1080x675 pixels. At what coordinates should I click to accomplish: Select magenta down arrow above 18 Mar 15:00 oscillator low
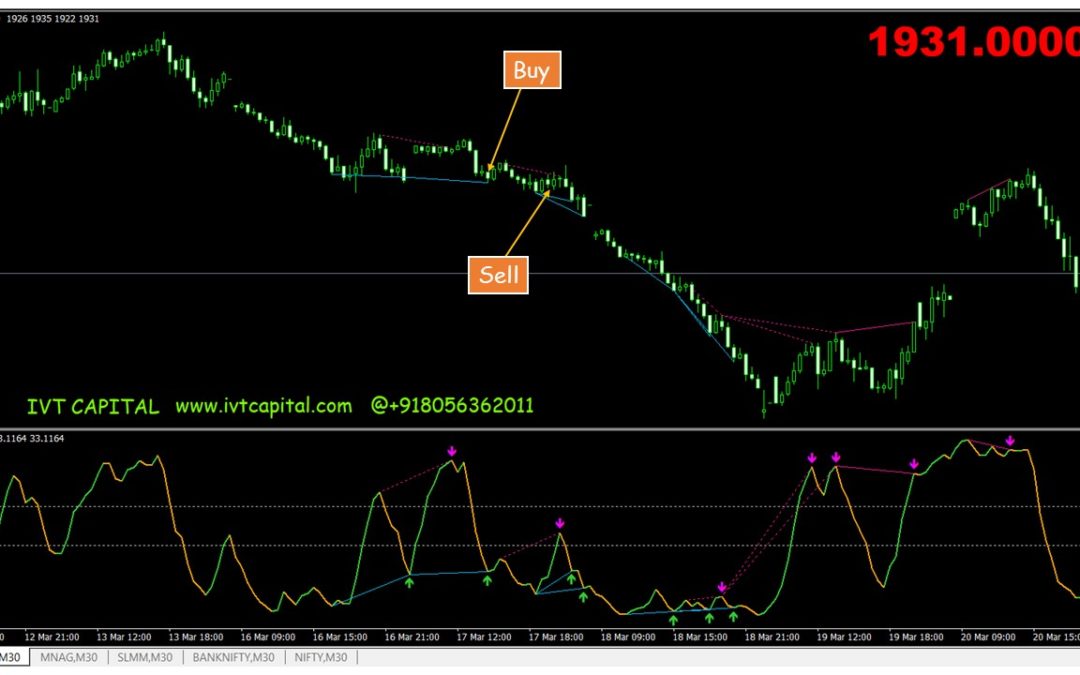(x=721, y=587)
